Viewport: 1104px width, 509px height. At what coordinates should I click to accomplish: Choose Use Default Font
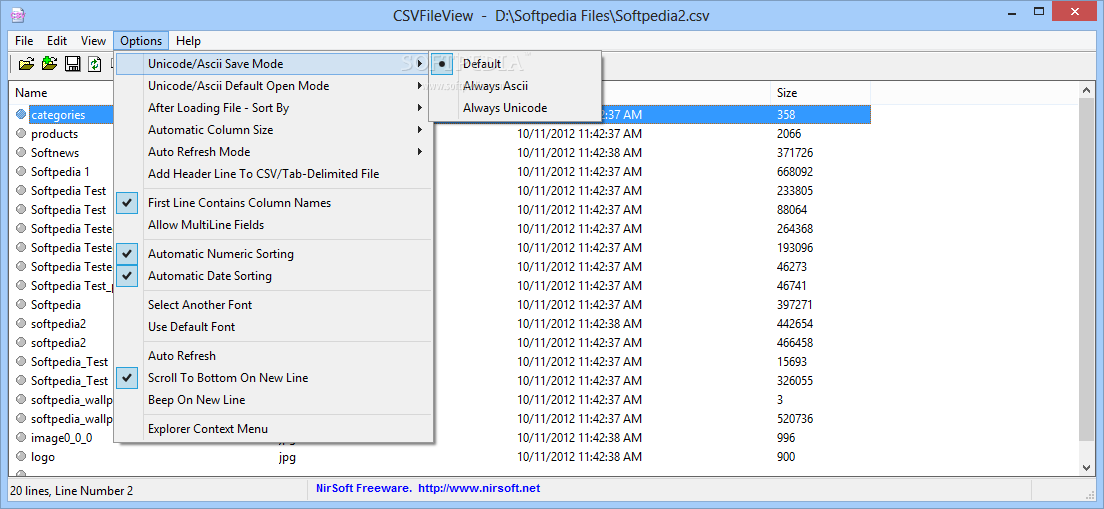click(x=273, y=327)
